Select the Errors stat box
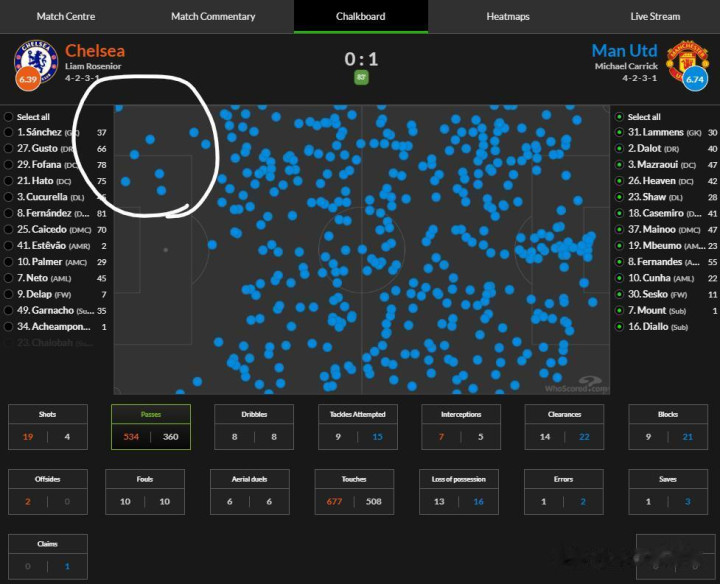The image size is (720, 584). [563, 492]
